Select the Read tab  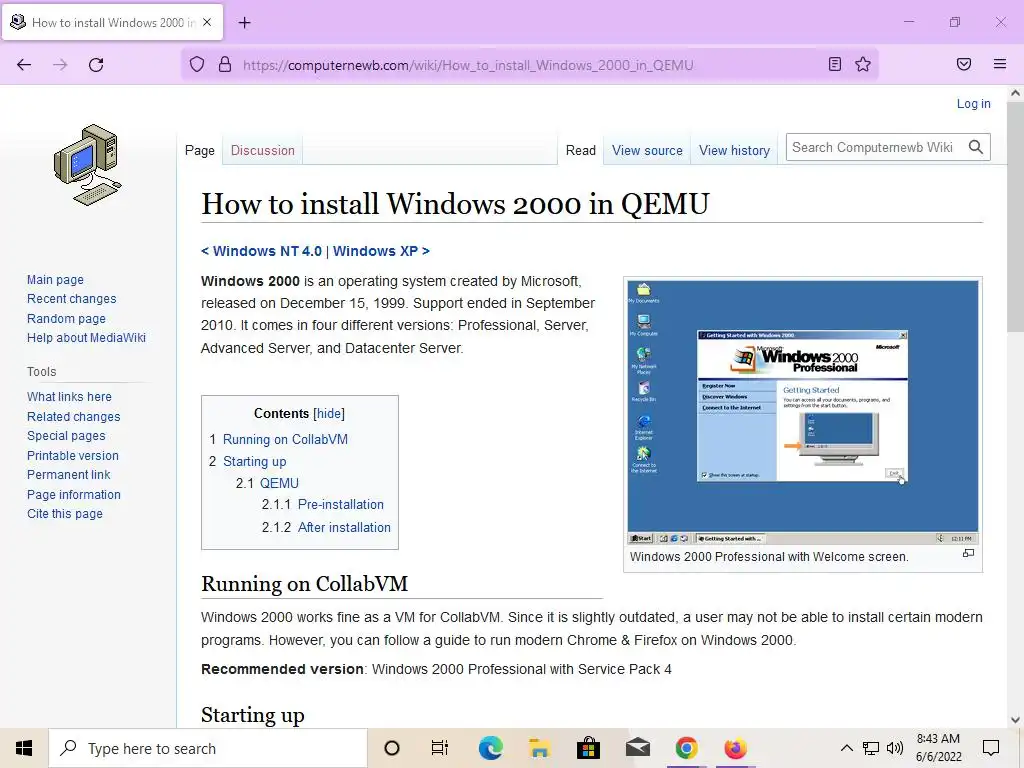(x=581, y=150)
